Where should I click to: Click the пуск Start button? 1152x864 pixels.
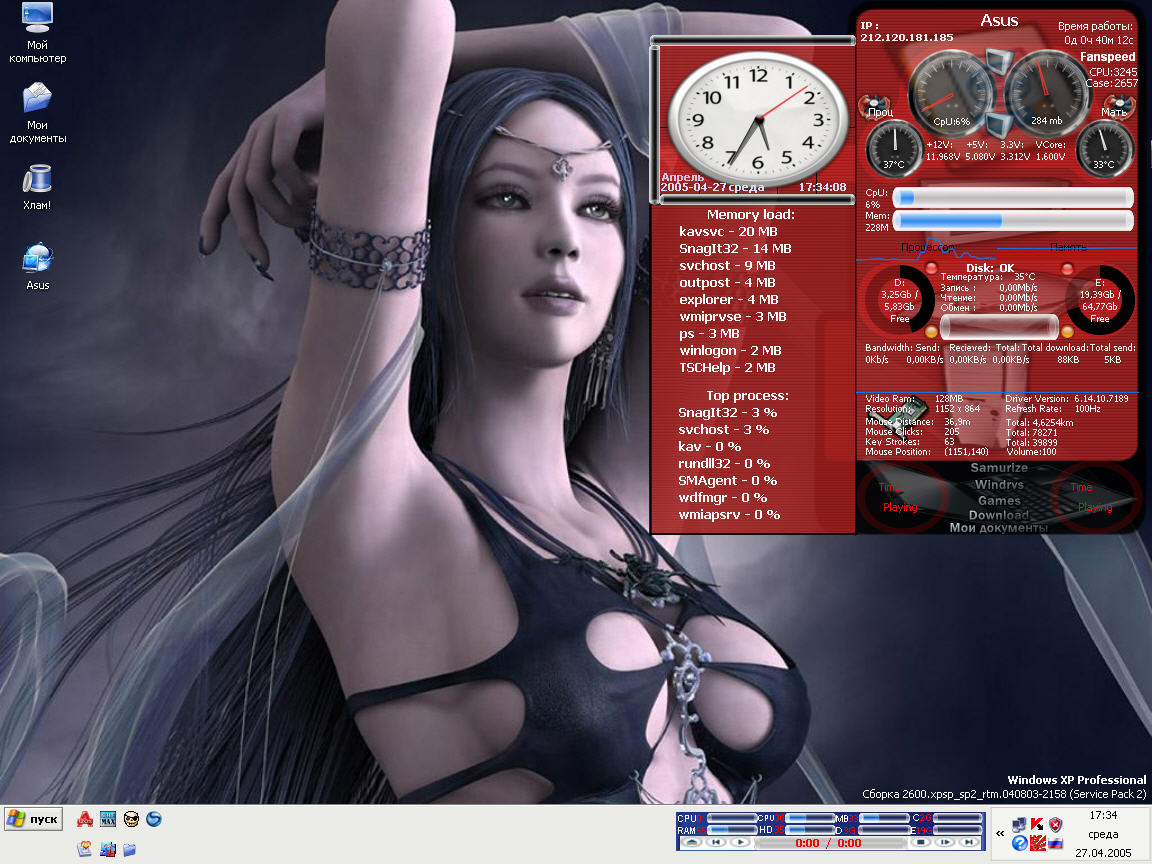[34, 818]
